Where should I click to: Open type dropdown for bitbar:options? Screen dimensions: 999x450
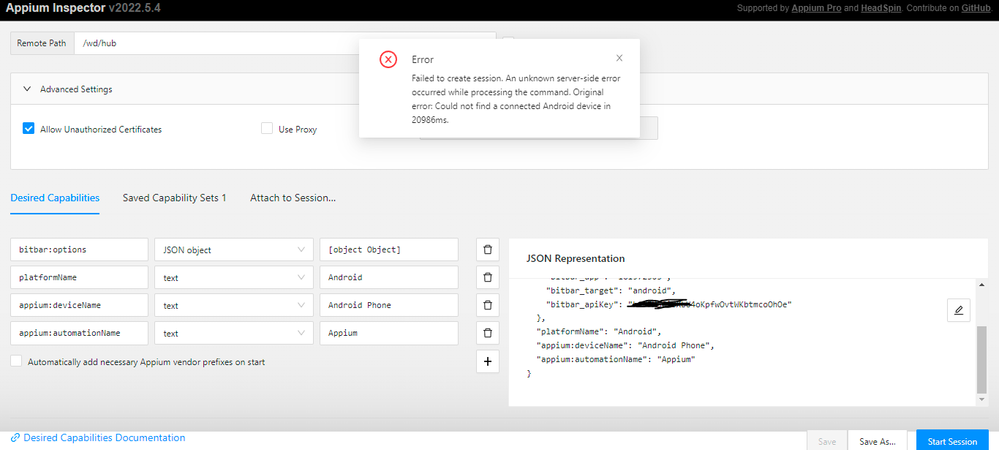pos(232,249)
